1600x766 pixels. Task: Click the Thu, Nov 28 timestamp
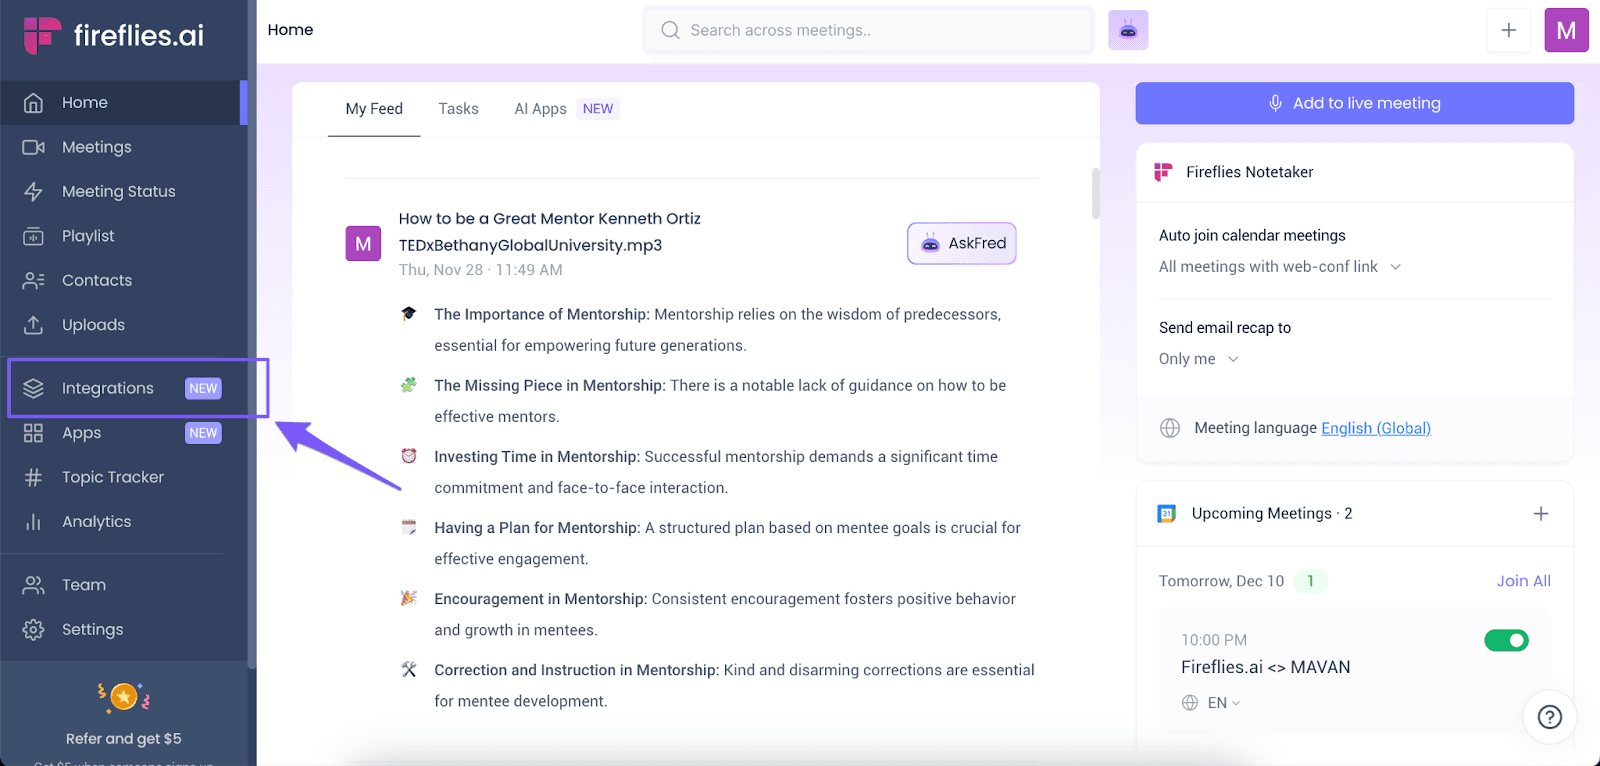481,270
